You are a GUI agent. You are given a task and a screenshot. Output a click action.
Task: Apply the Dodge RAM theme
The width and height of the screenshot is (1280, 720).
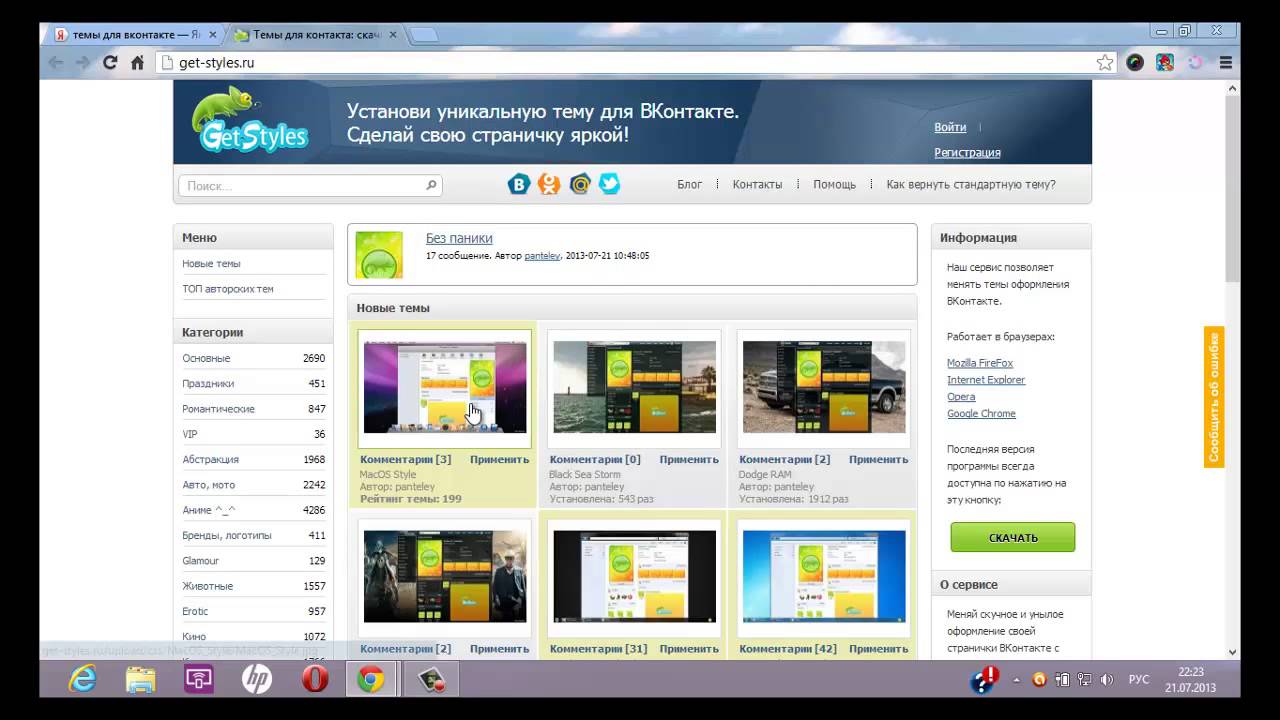(x=878, y=460)
